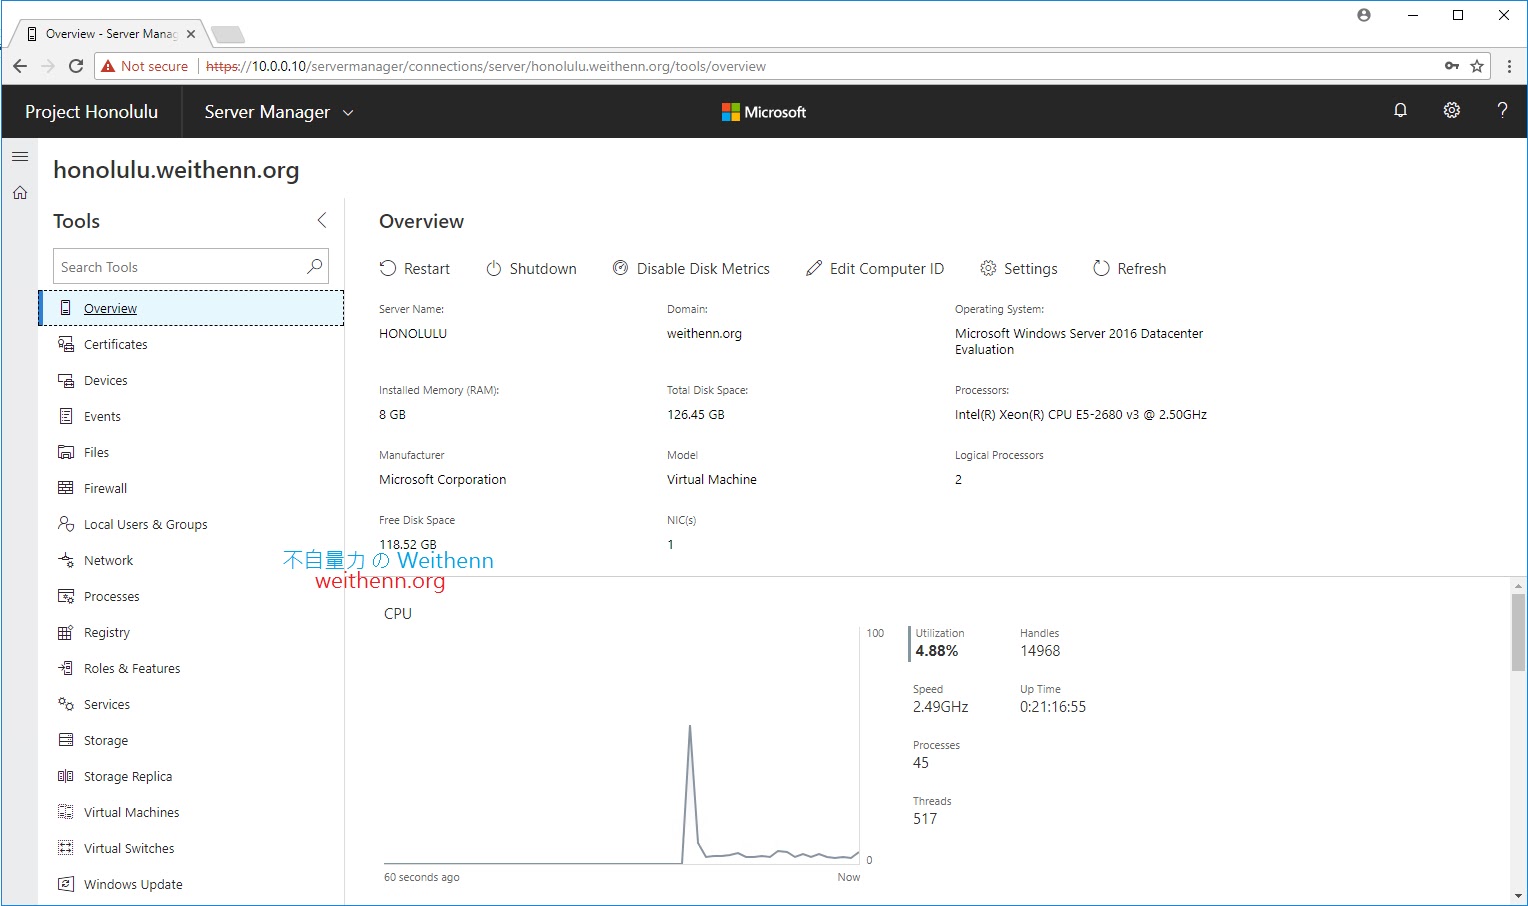Click the scrollbar down arrow
Screen dimensions: 1528x906
pyautogui.click(x=1518, y=896)
